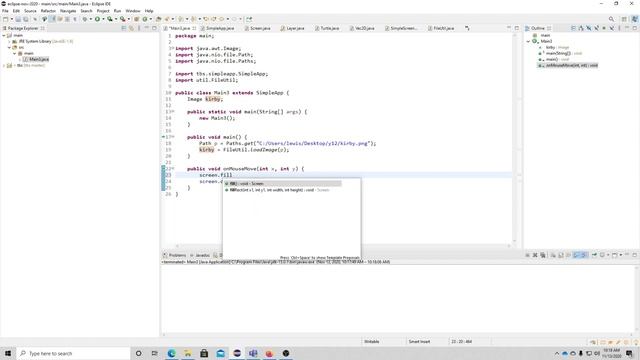Click the New Java Class icon

145,19
